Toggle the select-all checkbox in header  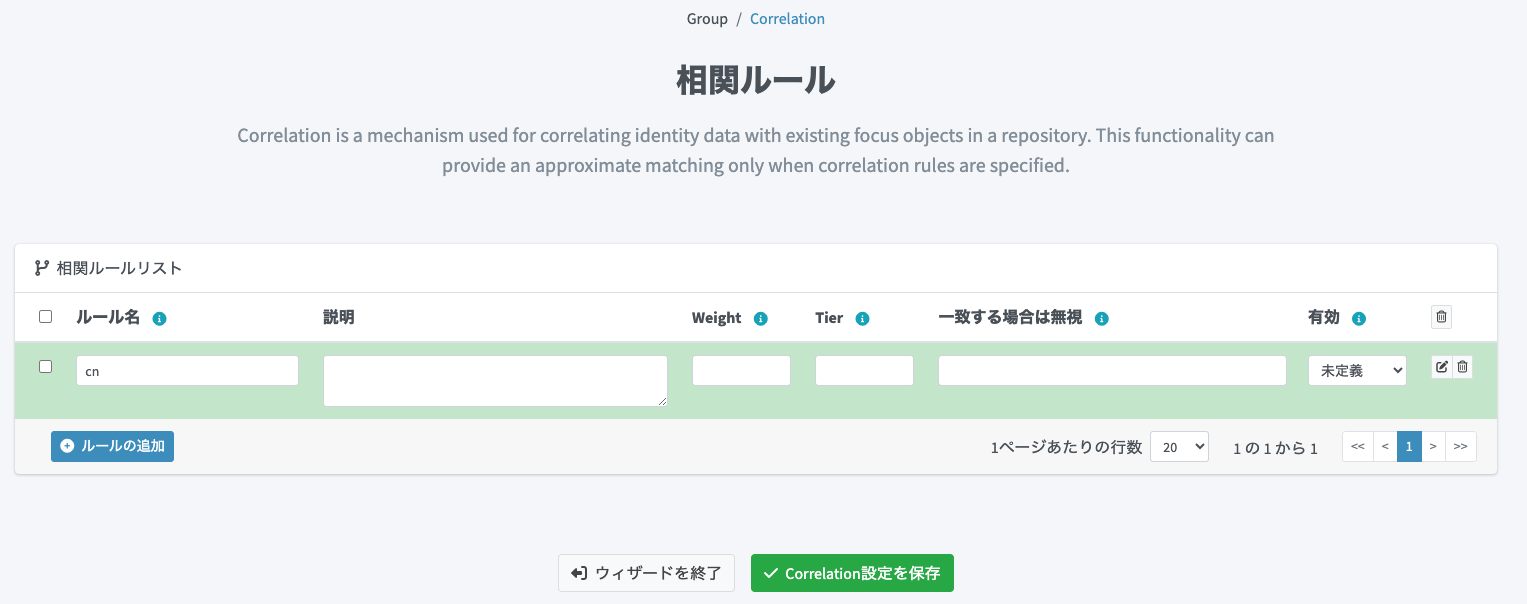[45, 317]
